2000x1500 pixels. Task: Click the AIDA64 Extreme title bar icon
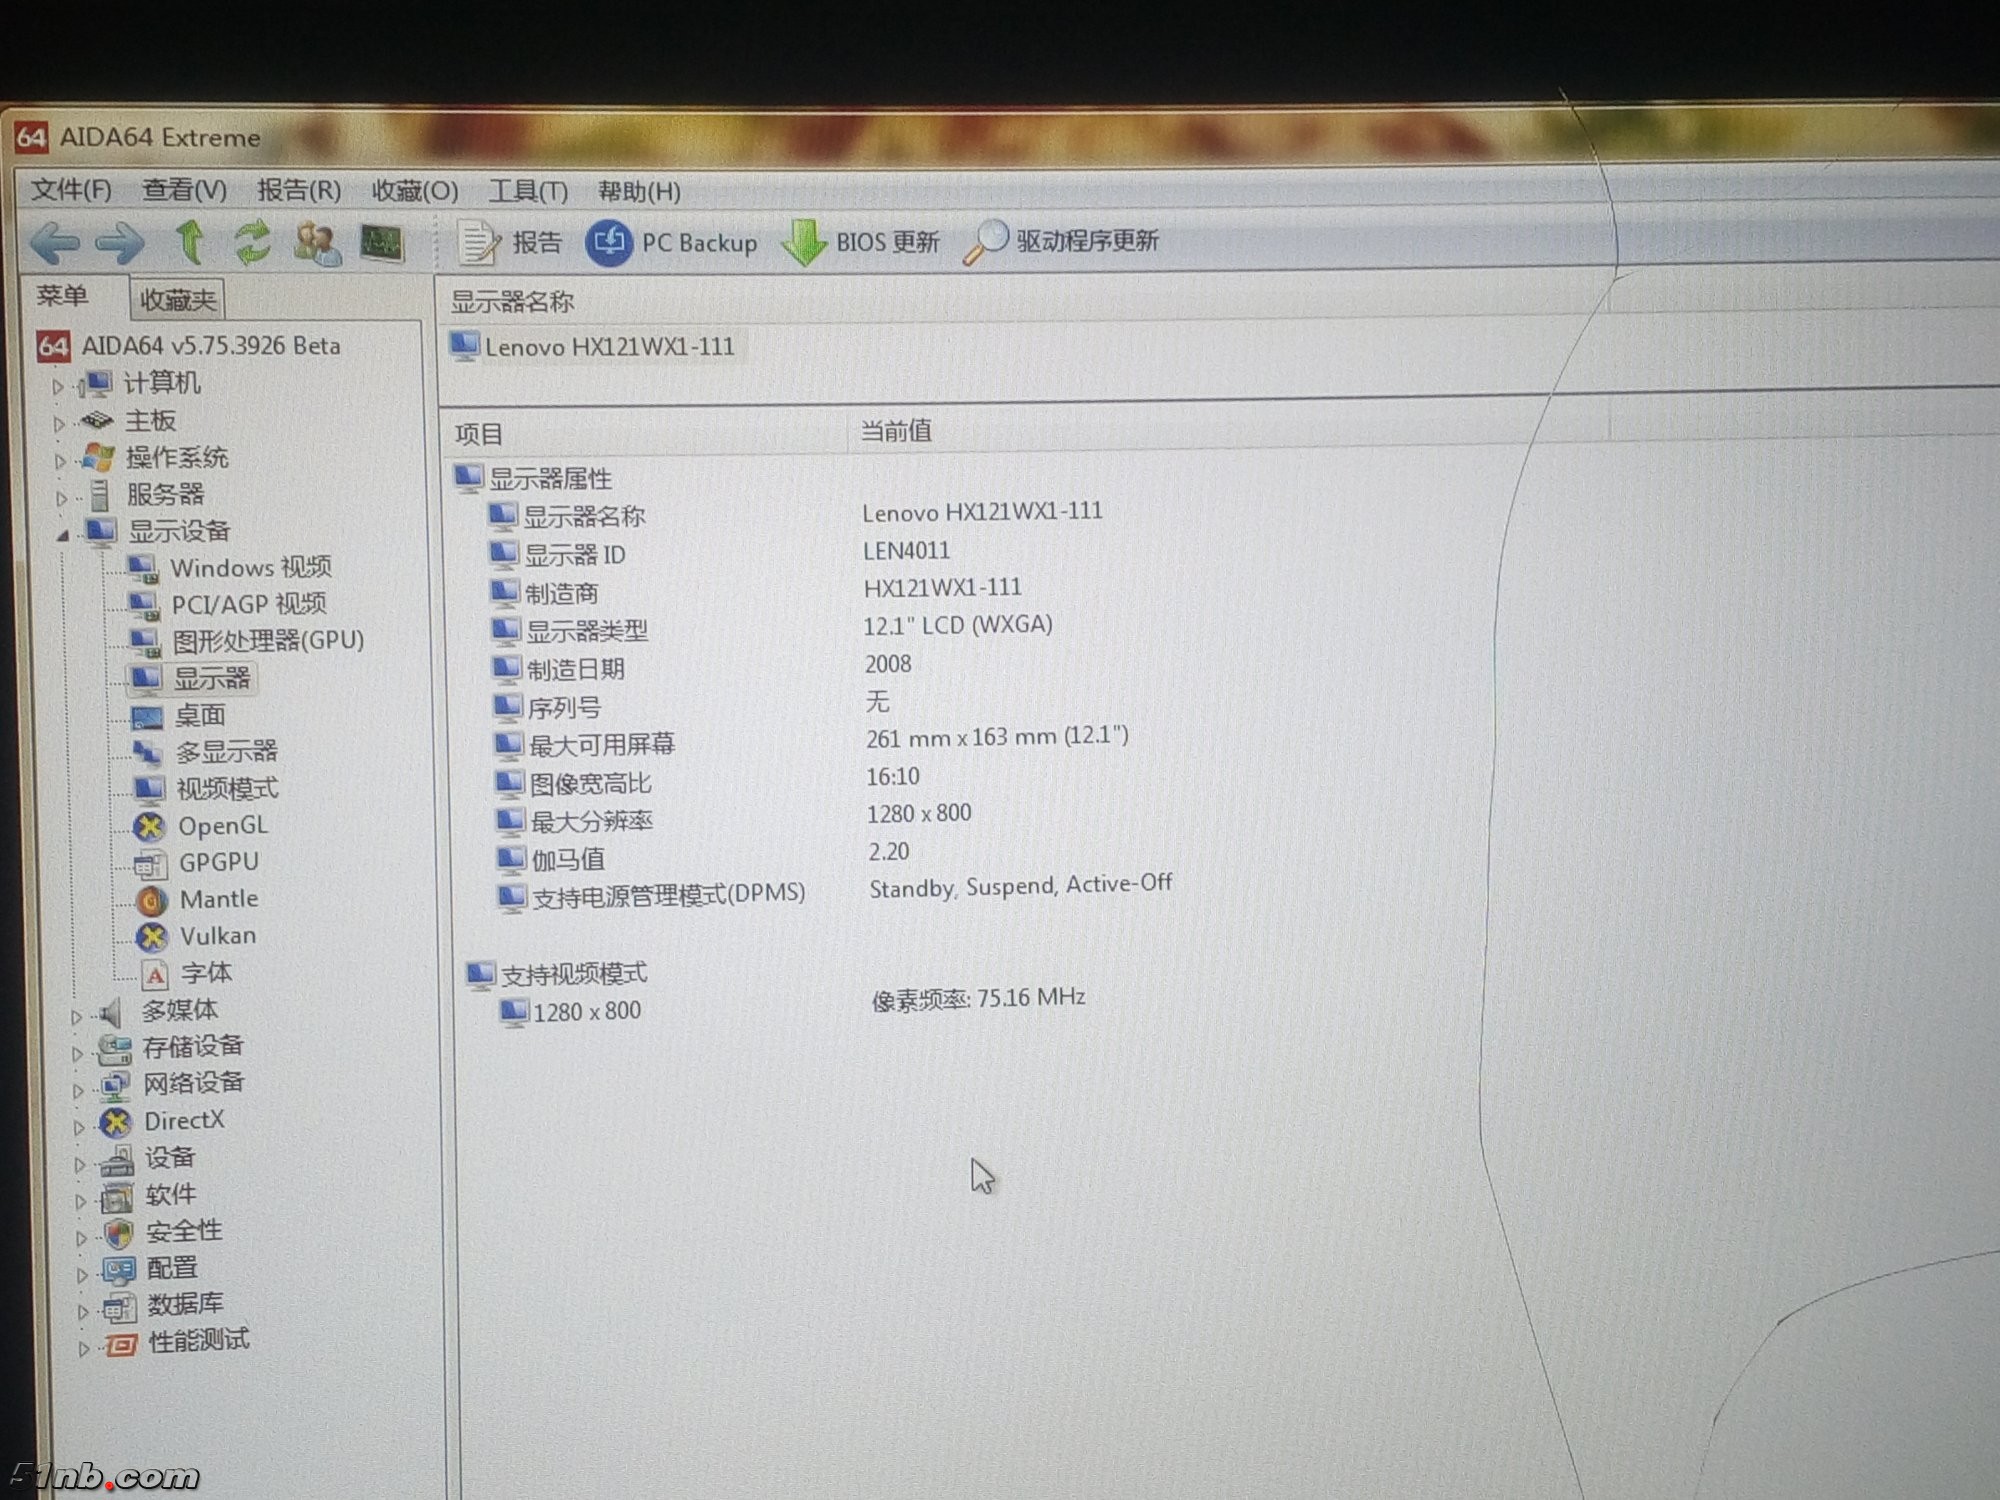(x=31, y=137)
